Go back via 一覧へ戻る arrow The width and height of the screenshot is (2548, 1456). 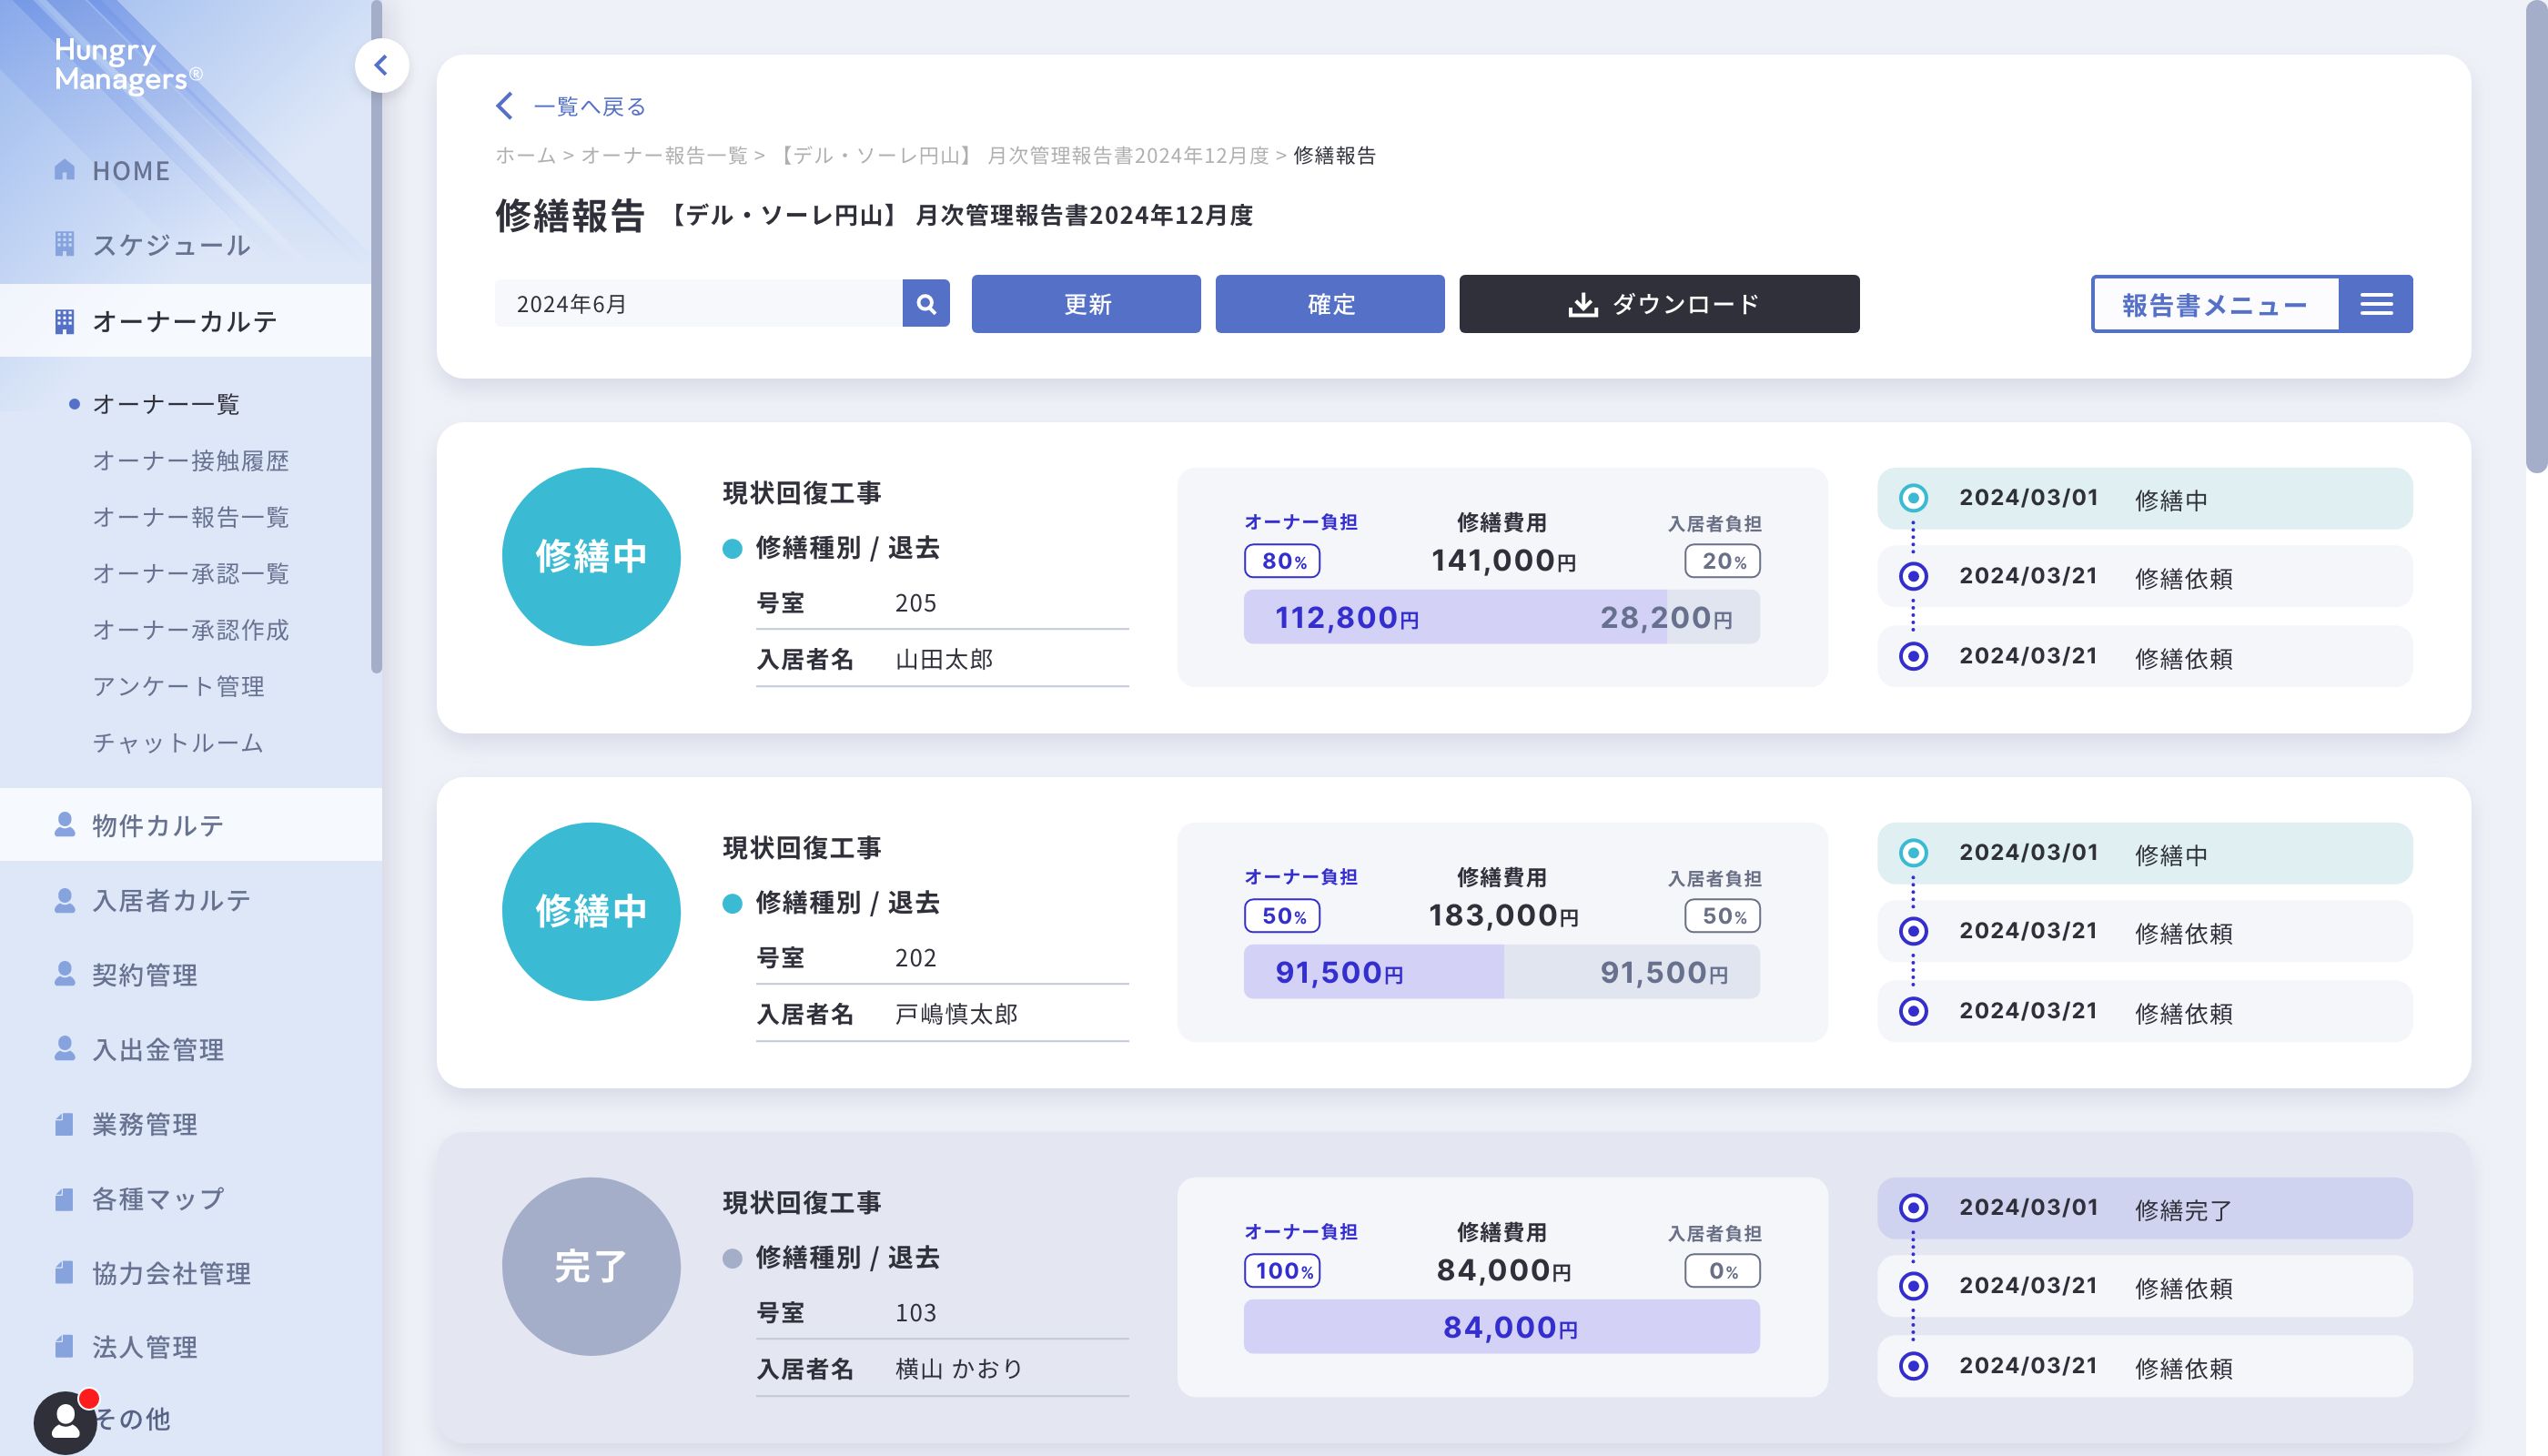tap(506, 106)
